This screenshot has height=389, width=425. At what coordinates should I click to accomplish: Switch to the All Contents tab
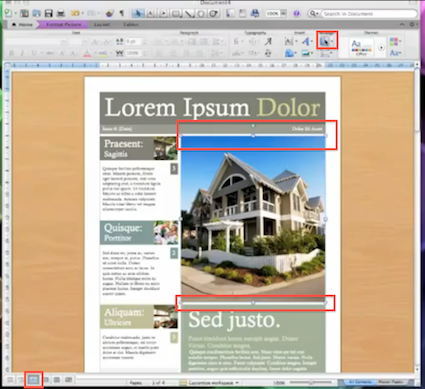click(x=359, y=382)
